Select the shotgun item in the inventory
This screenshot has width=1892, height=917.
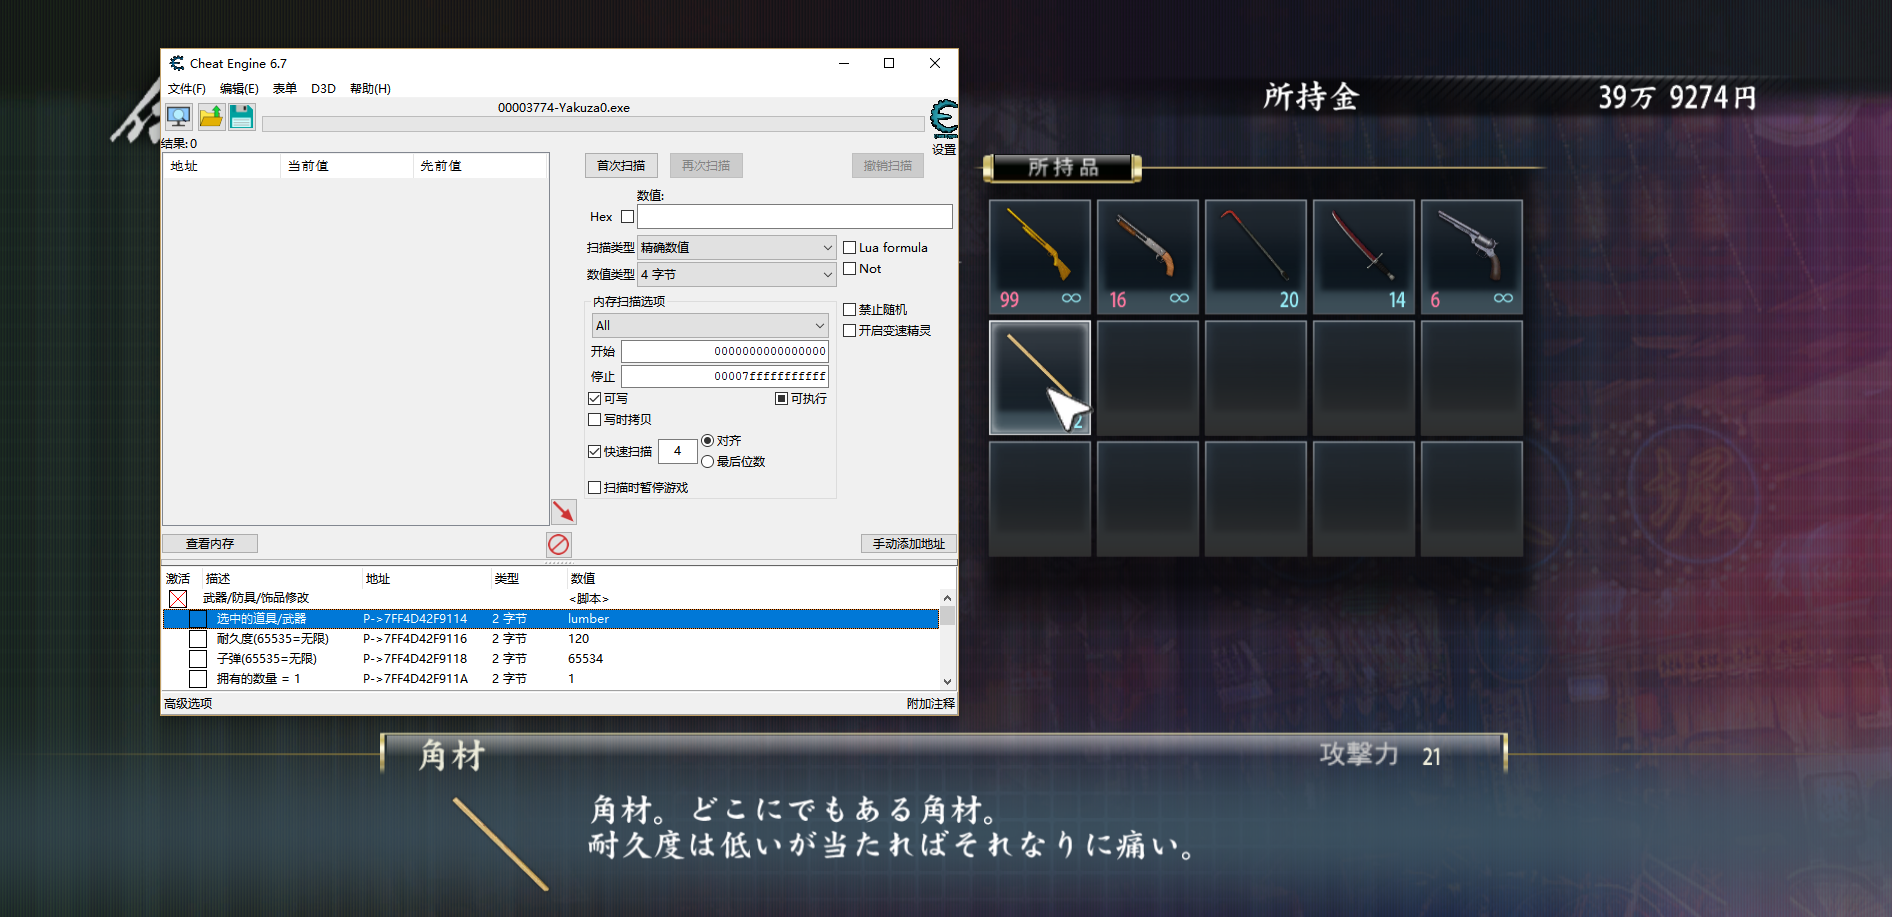pos(1147,256)
